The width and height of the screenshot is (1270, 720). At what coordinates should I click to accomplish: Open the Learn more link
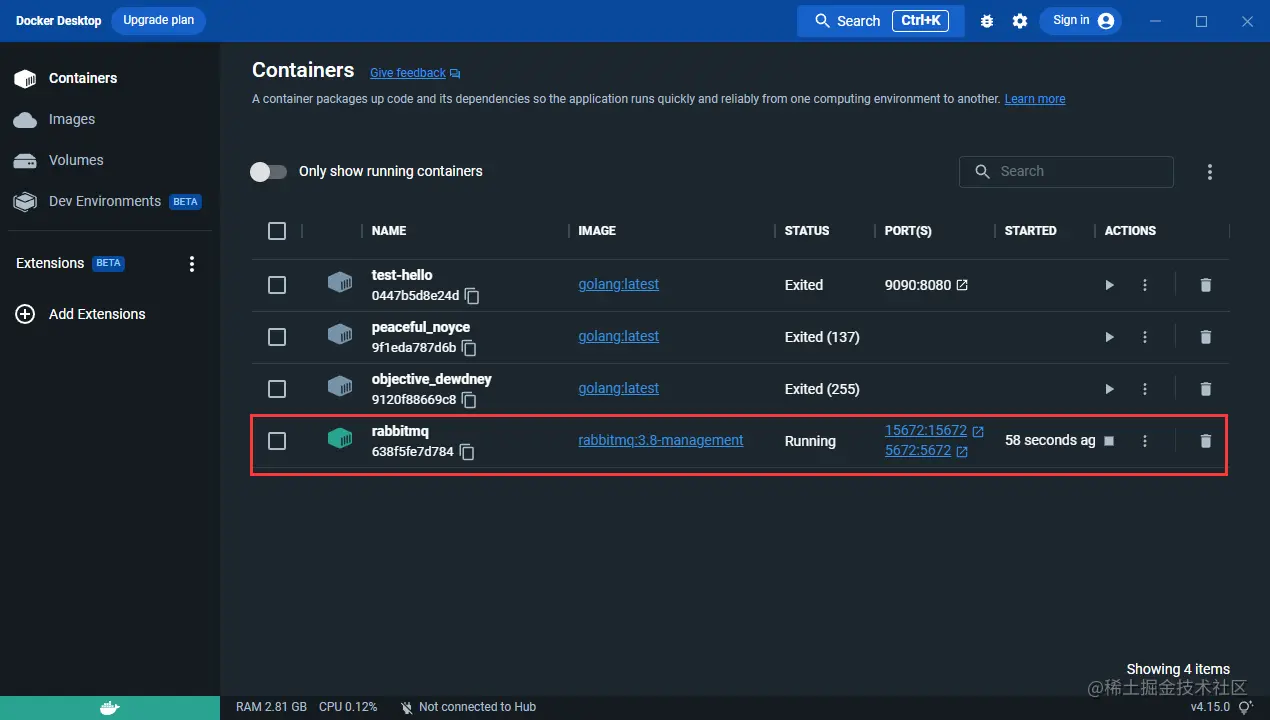[1035, 99]
